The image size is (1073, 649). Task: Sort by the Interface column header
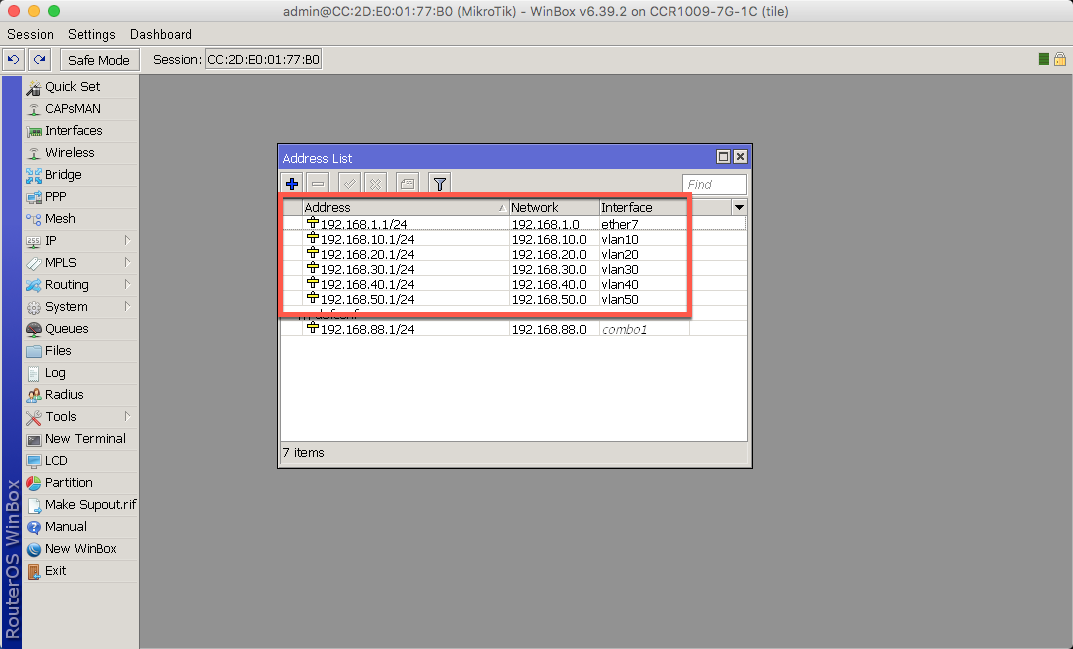(x=643, y=207)
